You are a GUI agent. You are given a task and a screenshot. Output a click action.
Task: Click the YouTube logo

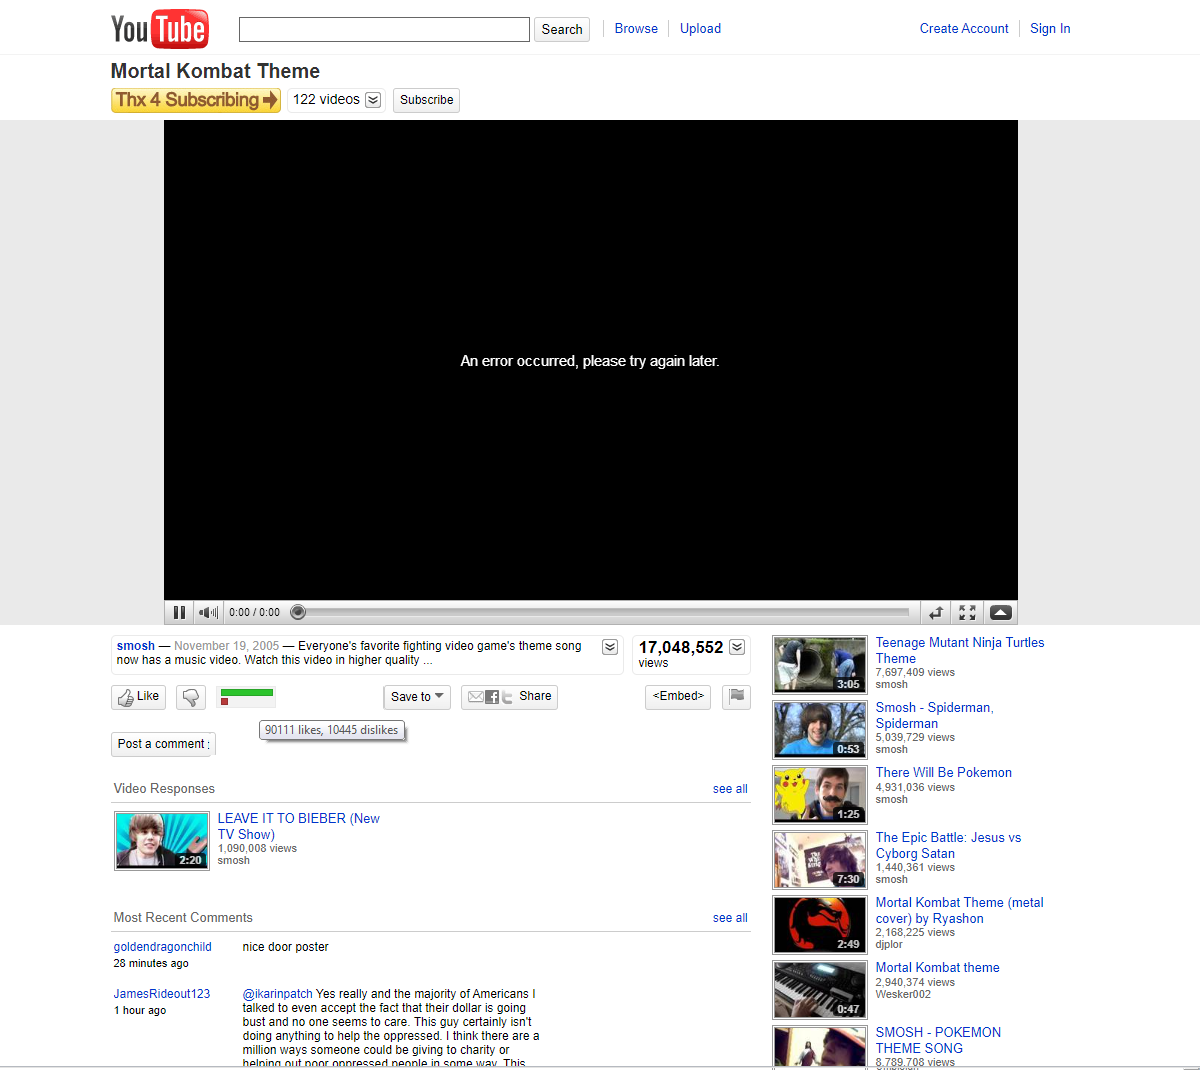[160, 29]
